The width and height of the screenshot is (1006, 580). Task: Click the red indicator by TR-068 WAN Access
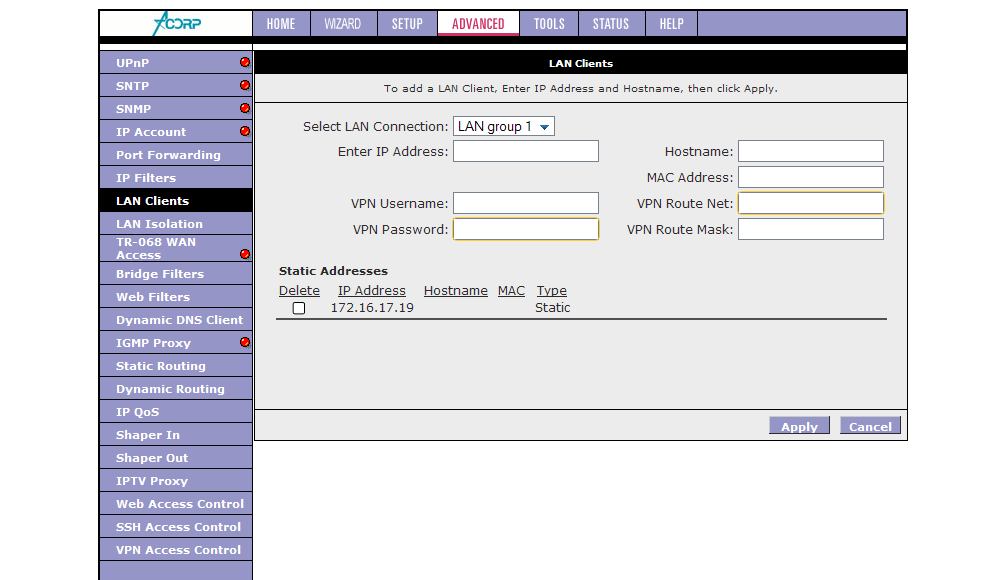pos(245,254)
